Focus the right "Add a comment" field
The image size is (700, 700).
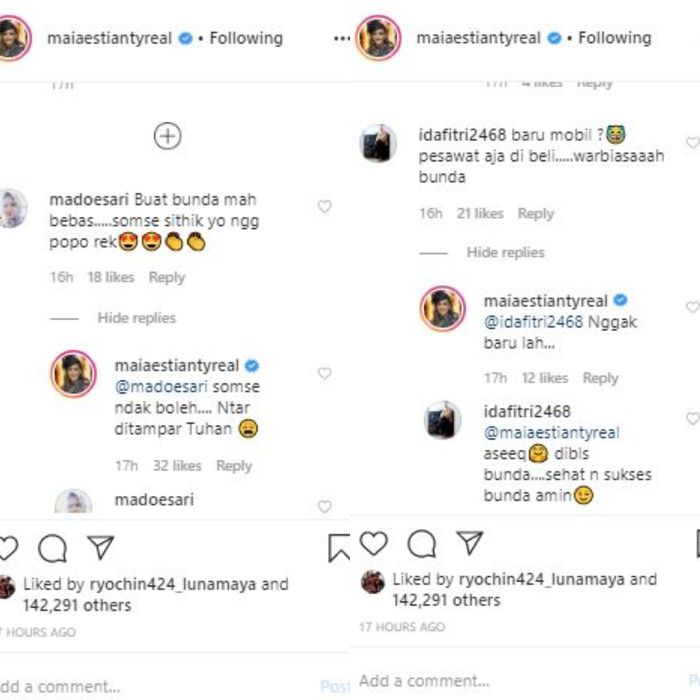click(x=500, y=681)
